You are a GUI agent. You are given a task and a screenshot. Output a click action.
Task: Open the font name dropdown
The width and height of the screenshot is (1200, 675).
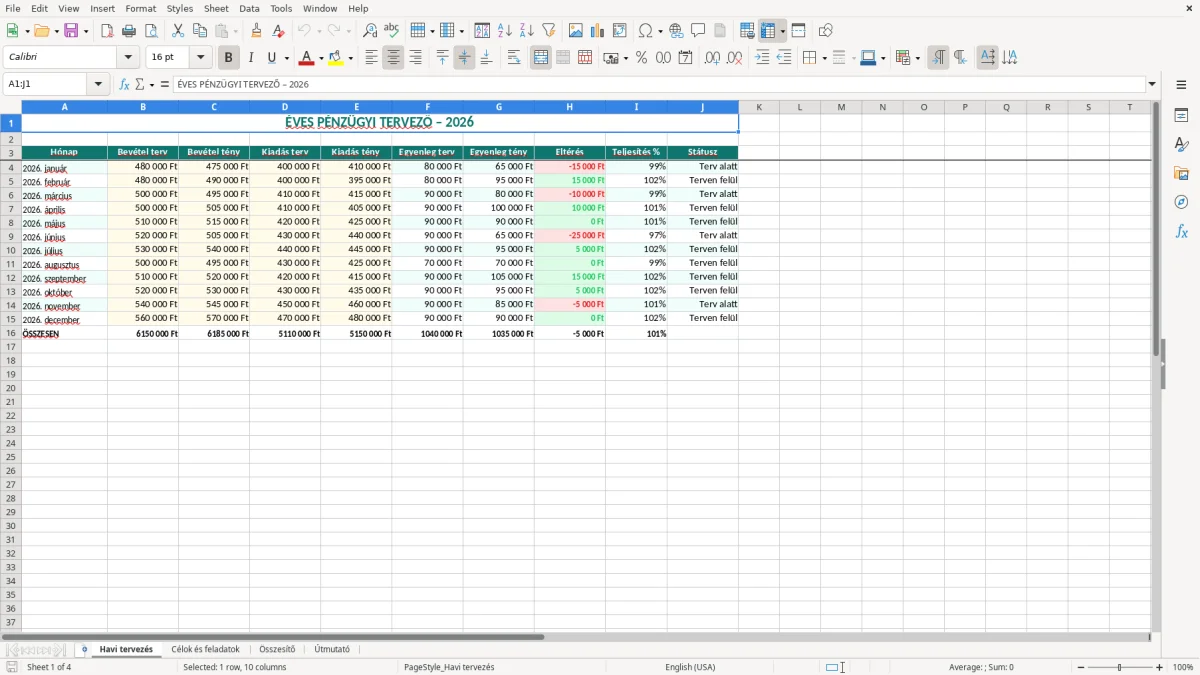pyautogui.click(x=128, y=58)
